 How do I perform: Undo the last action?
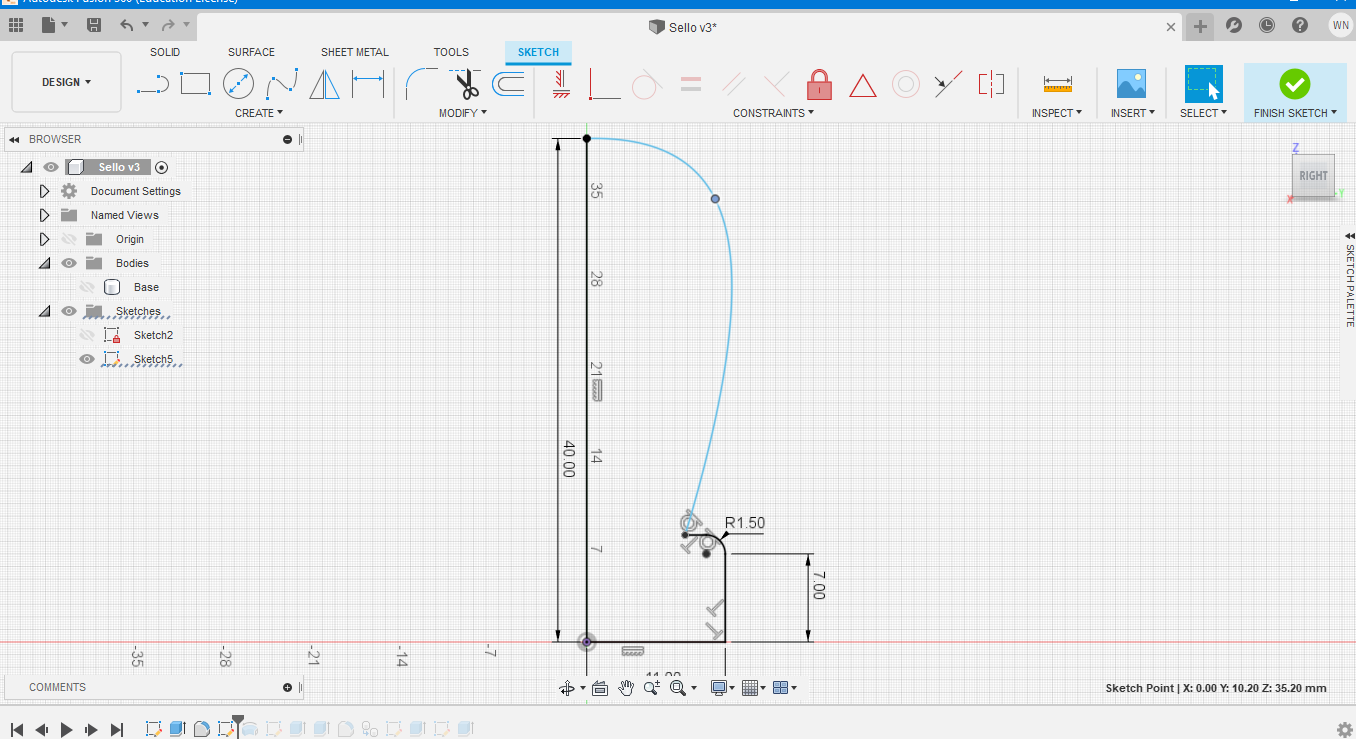127,25
